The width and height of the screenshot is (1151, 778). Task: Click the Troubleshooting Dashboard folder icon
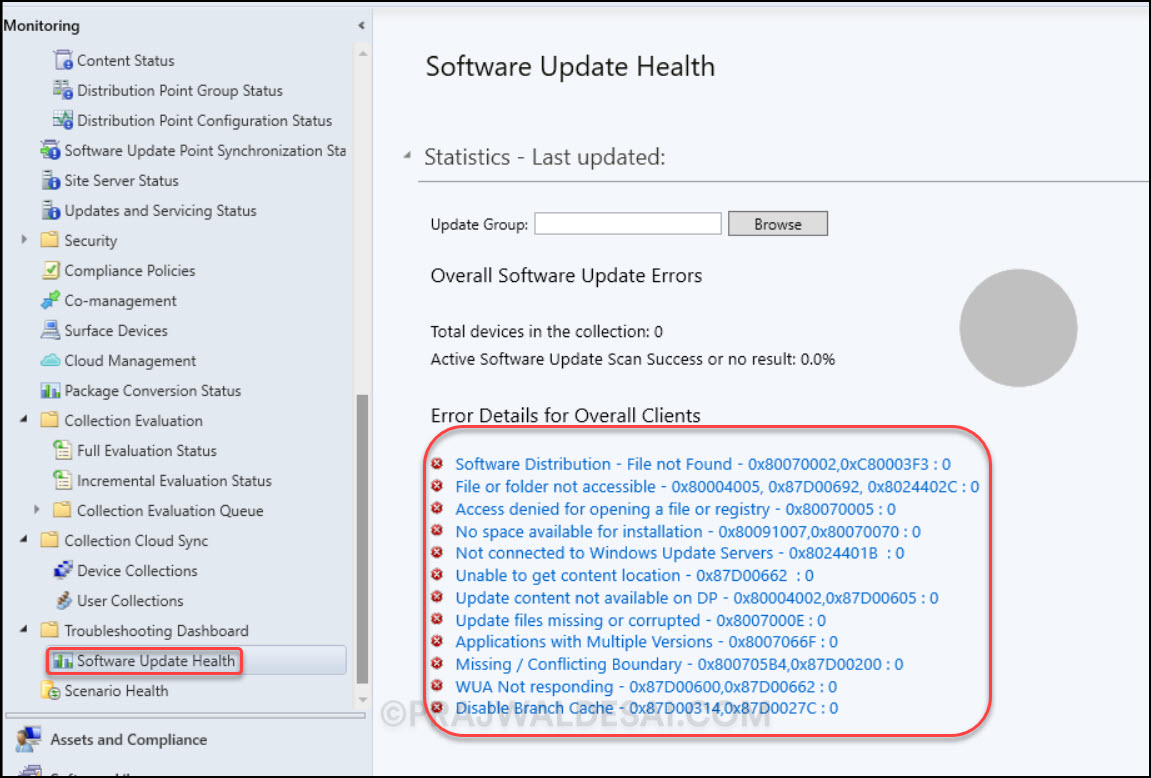point(49,630)
